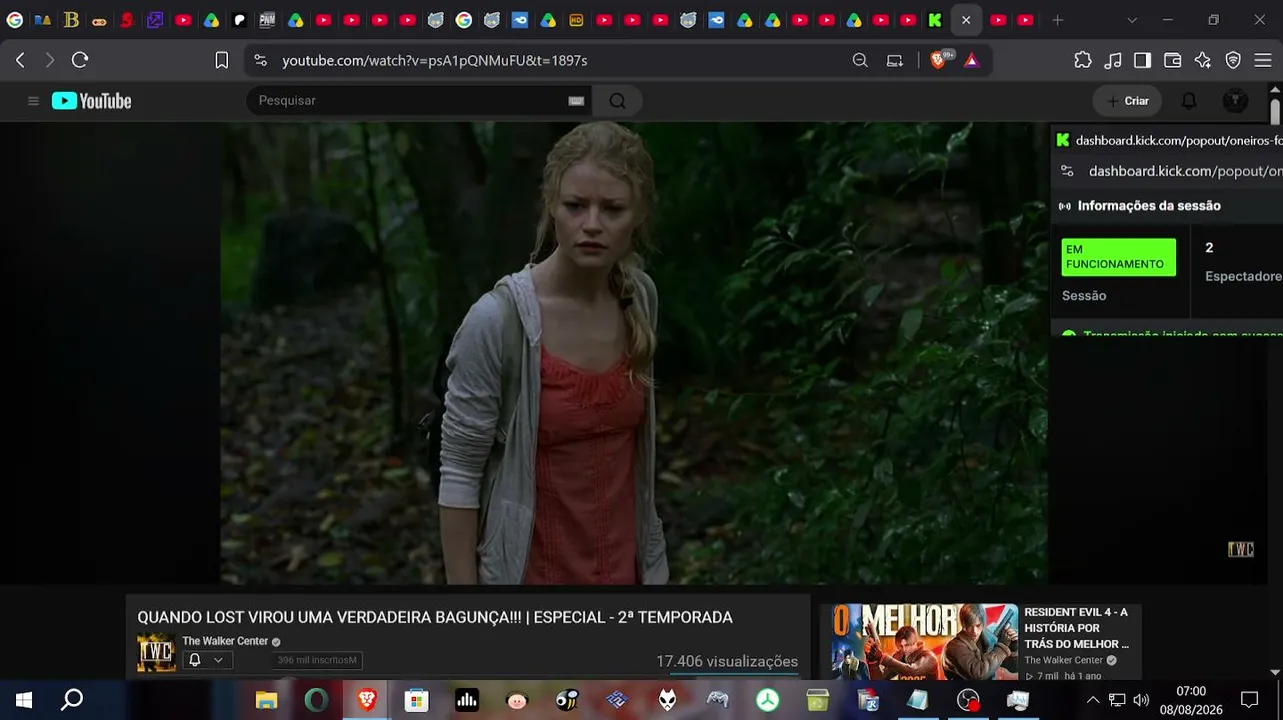
Task: Open the Windows notification center
Action: click(1249, 700)
